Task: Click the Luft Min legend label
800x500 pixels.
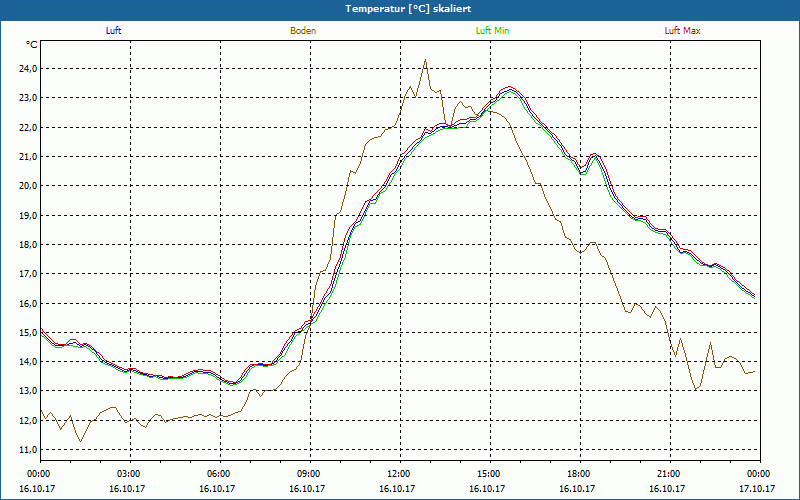Action: coord(492,31)
